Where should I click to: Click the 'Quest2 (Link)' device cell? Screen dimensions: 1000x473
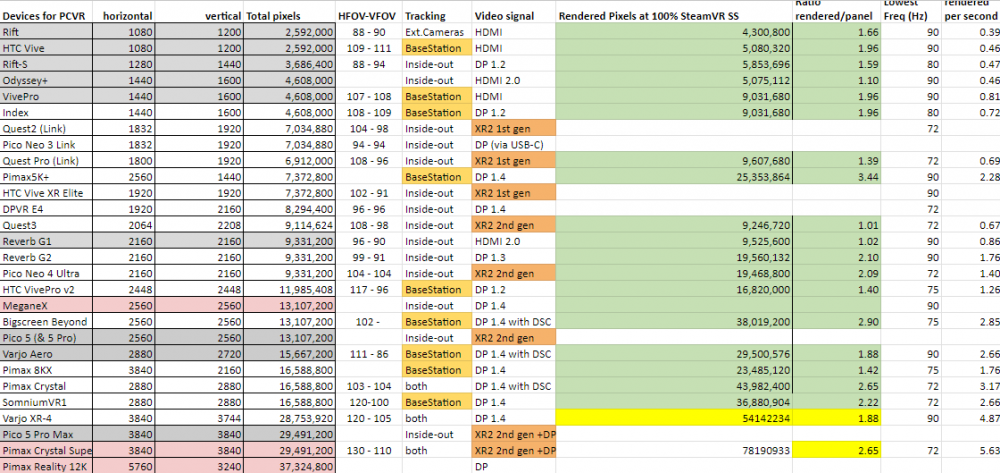46,128
